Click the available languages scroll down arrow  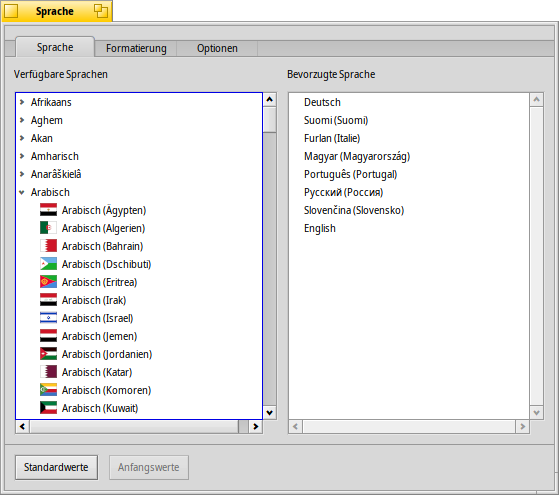270,413
